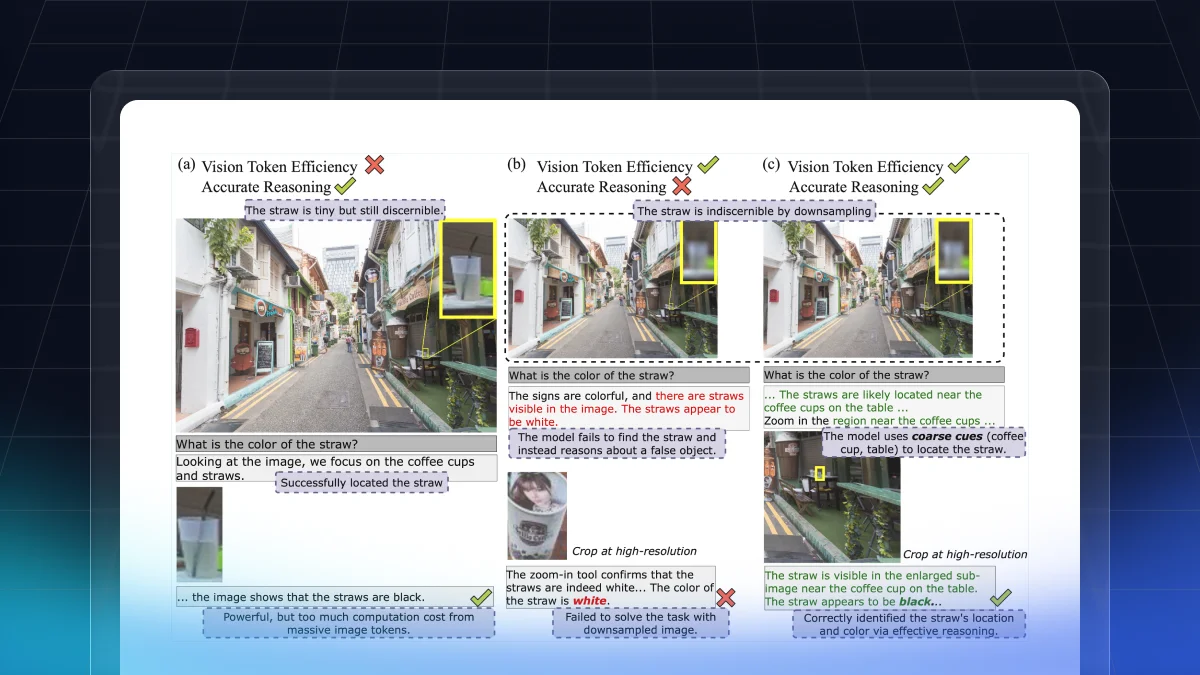
Task: Click 'Vision Token Efficiency' heading in panel (a)
Action: pyautogui.click(x=279, y=166)
